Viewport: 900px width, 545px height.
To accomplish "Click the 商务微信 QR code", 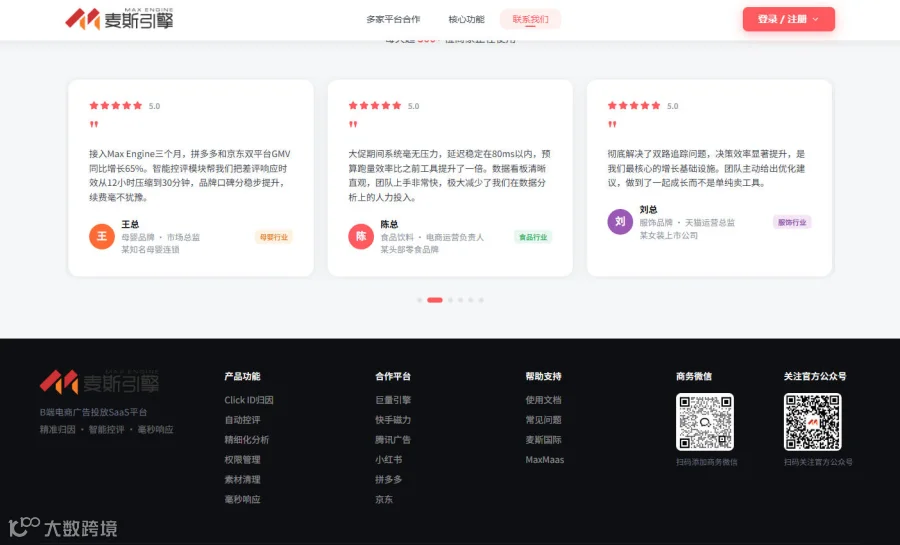I will point(705,422).
